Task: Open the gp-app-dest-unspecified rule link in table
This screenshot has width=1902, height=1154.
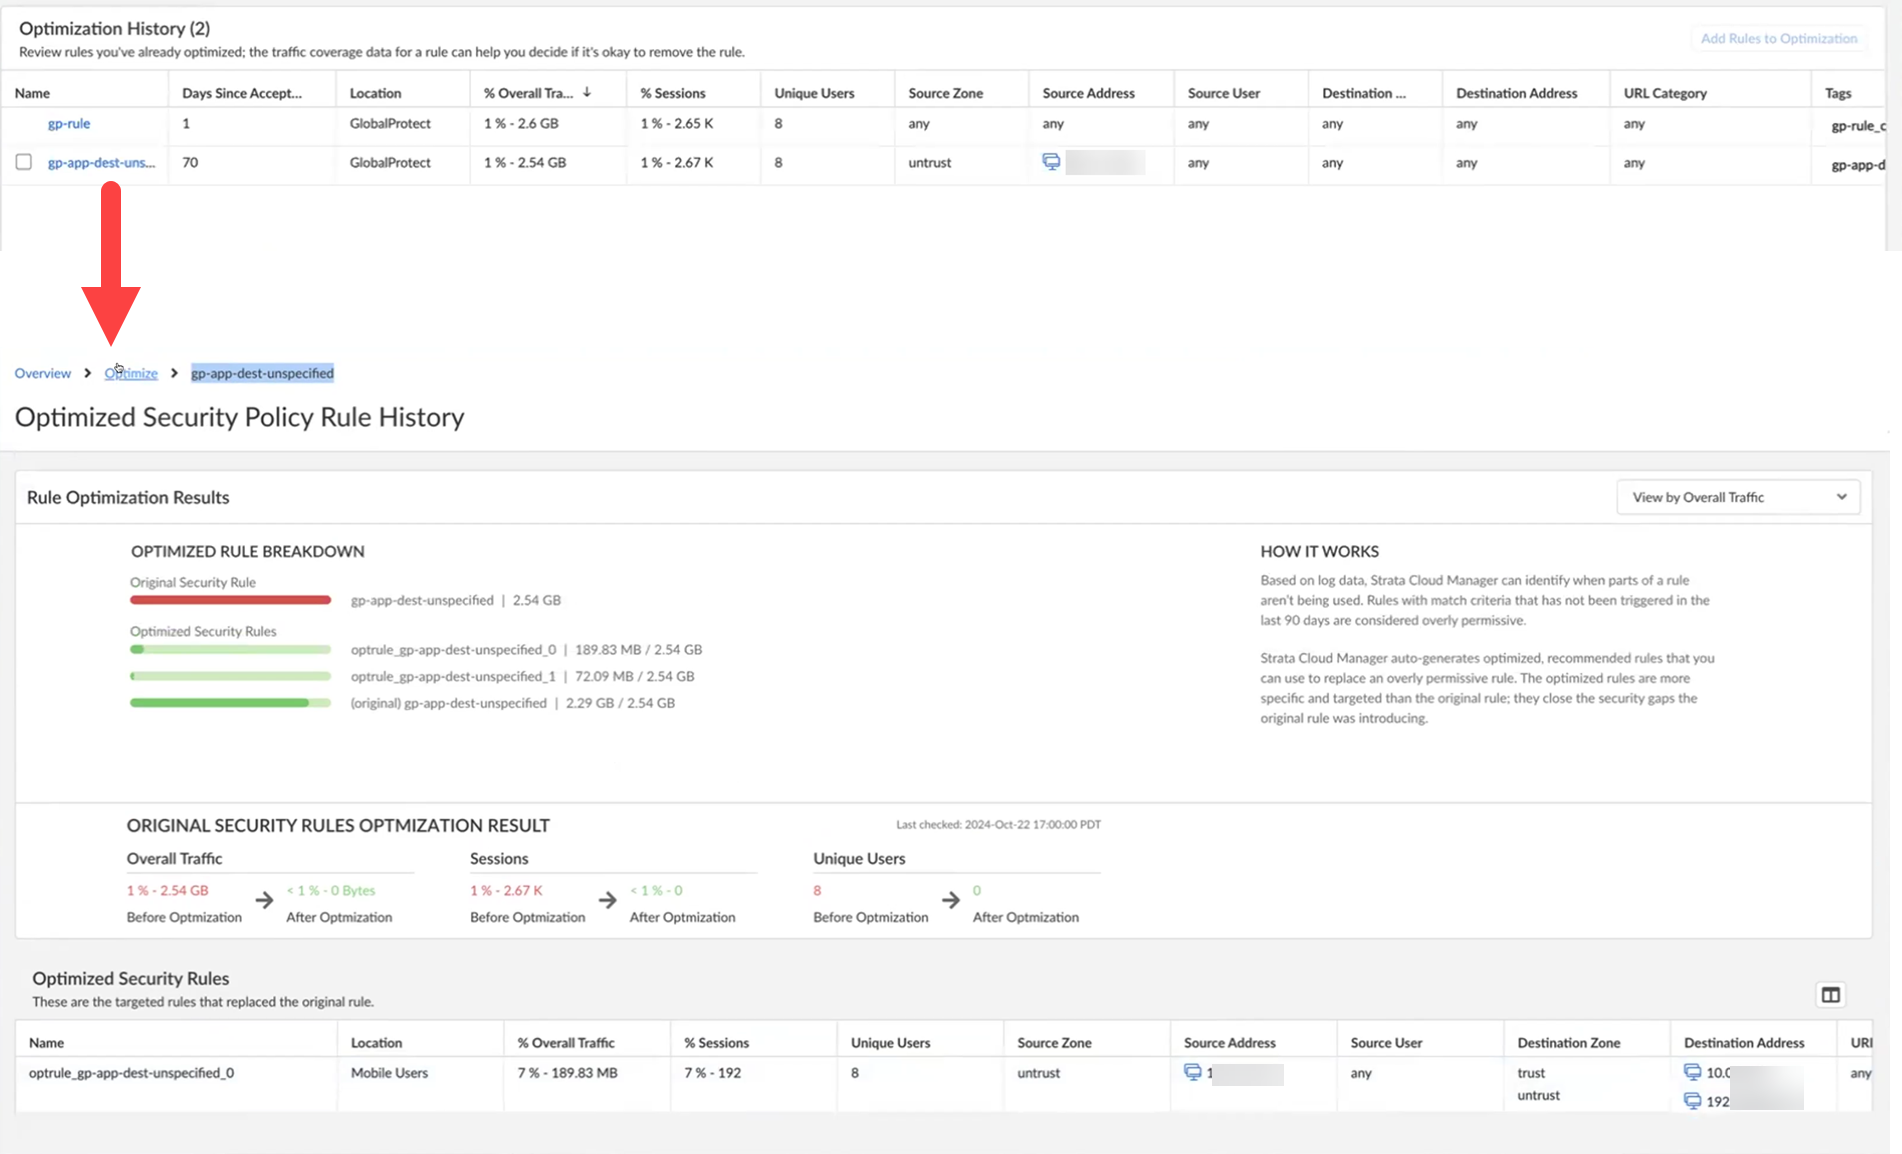Action: [x=101, y=163]
